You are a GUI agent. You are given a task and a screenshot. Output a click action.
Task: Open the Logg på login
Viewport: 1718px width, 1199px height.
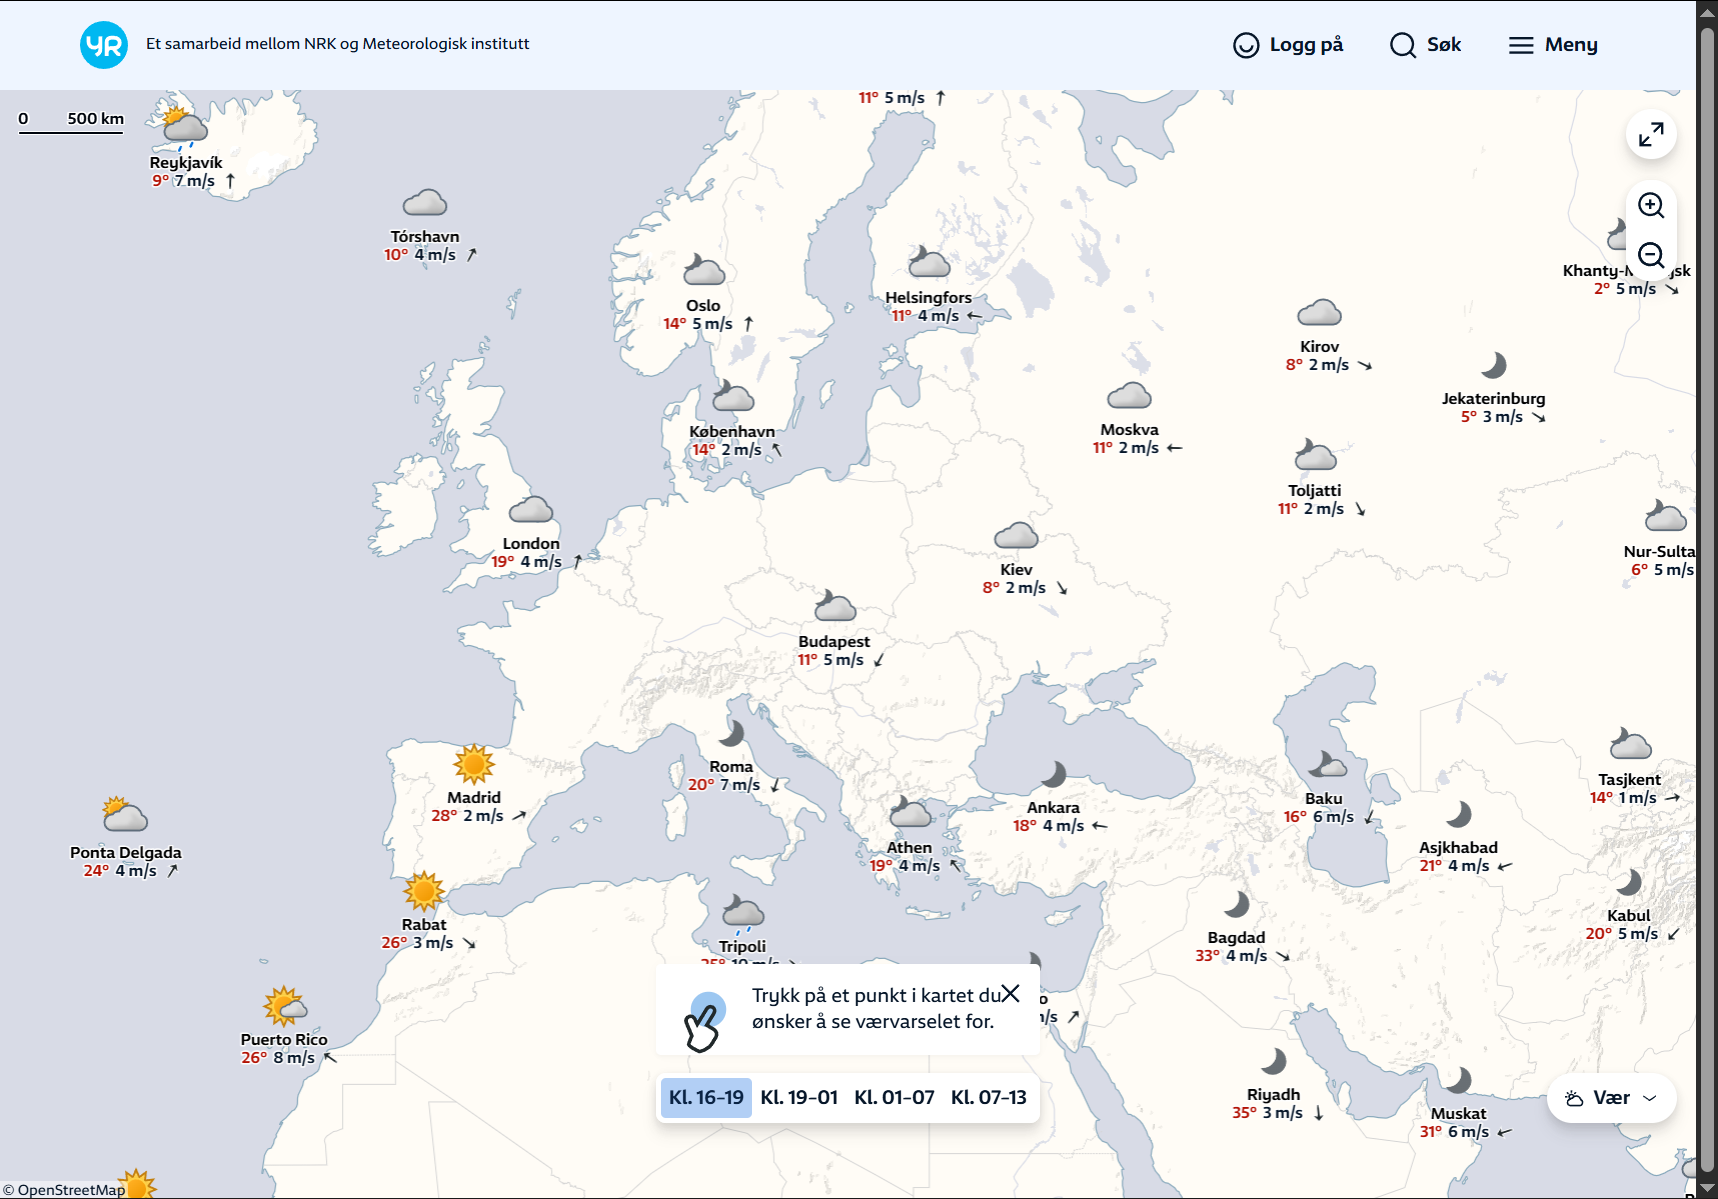coord(1288,45)
